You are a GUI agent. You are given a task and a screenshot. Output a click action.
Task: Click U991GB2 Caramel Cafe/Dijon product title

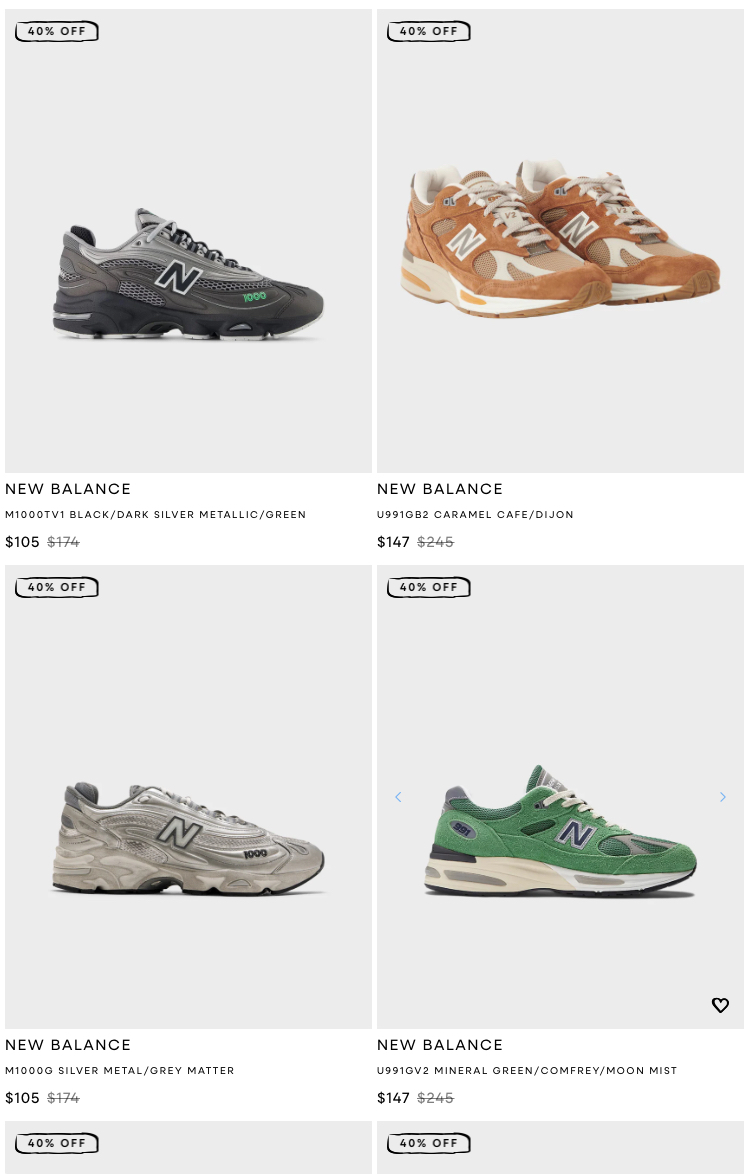coord(475,514)
